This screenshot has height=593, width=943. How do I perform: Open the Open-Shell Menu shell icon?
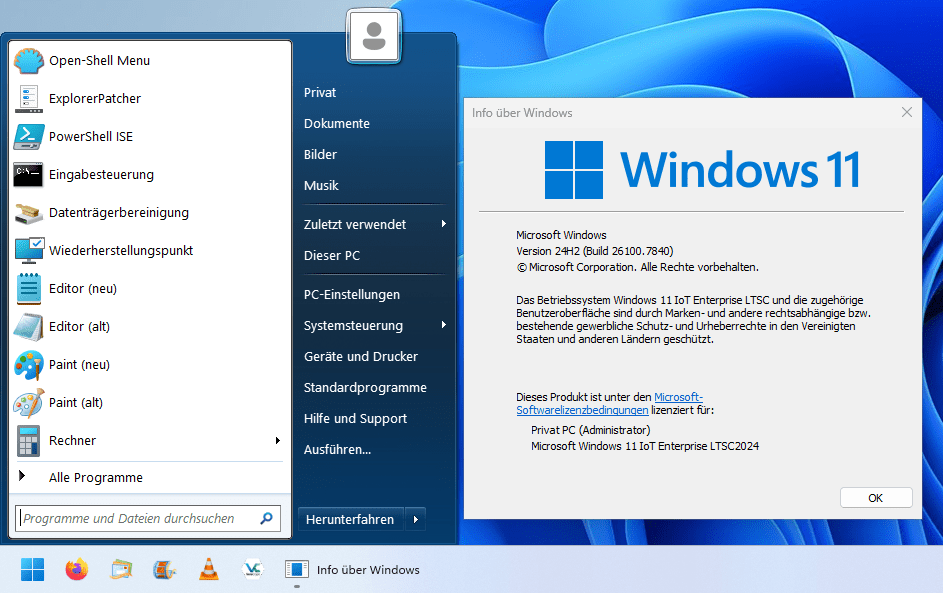28,61
